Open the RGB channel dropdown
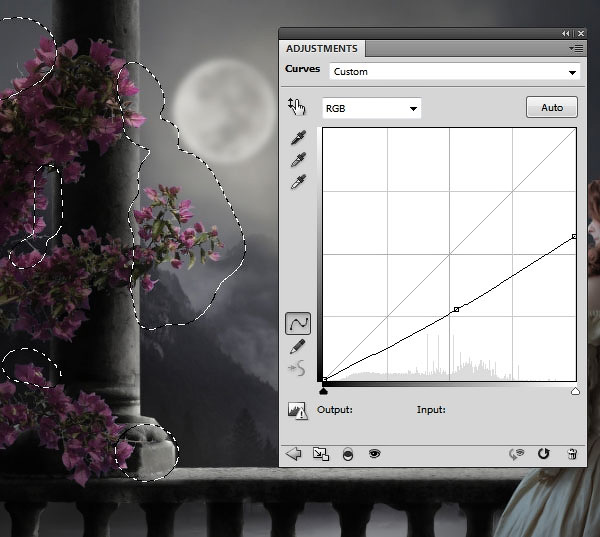This screenshot has height=537, width=600. (x=372, y=108)
